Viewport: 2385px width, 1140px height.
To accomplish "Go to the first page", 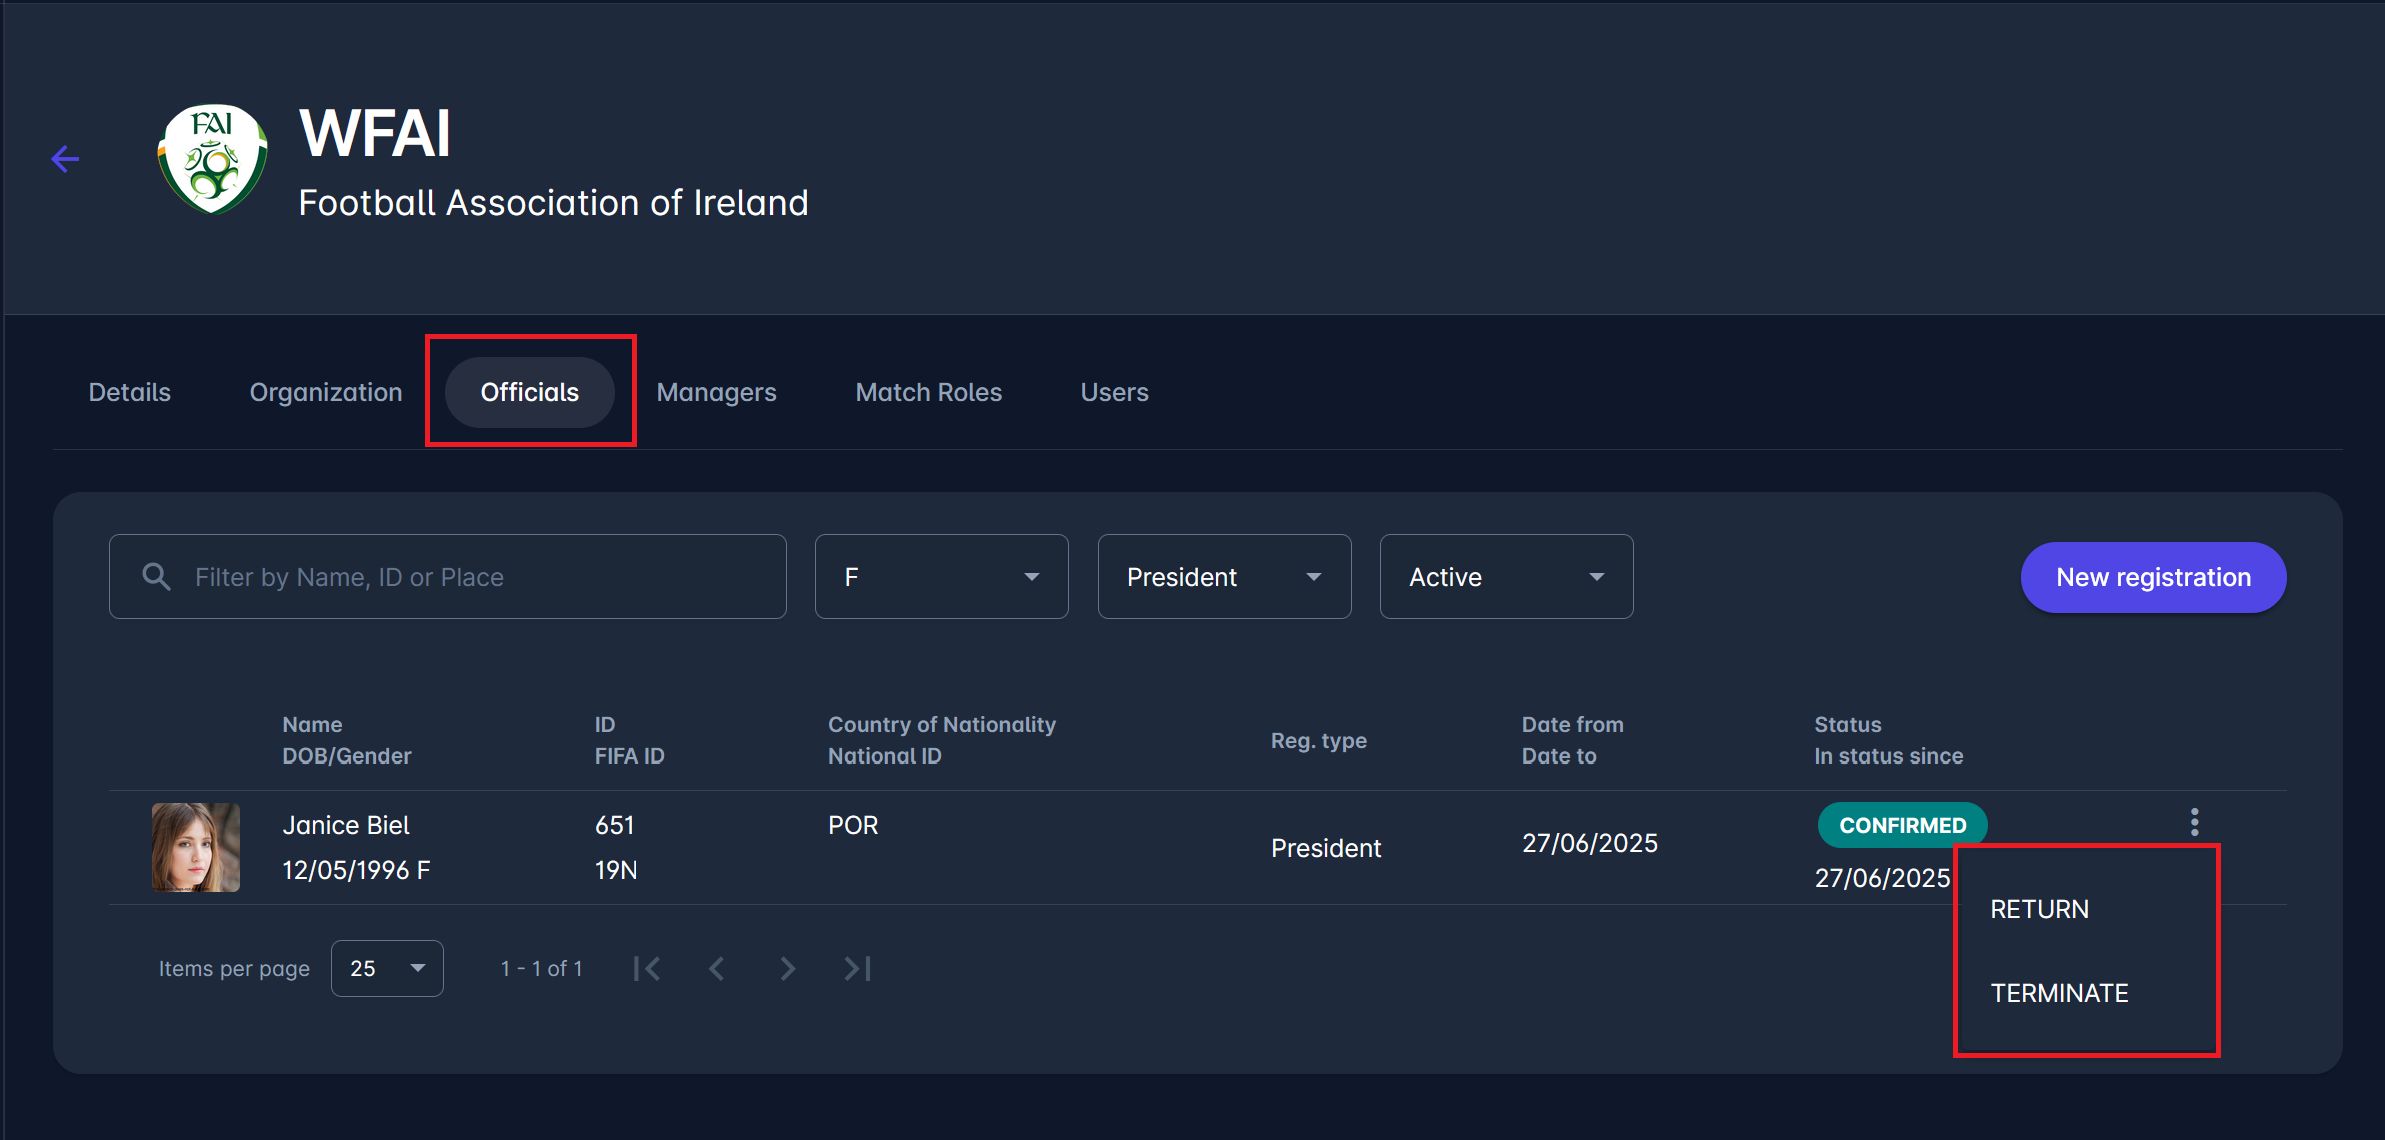I will (x=647, y=968).
